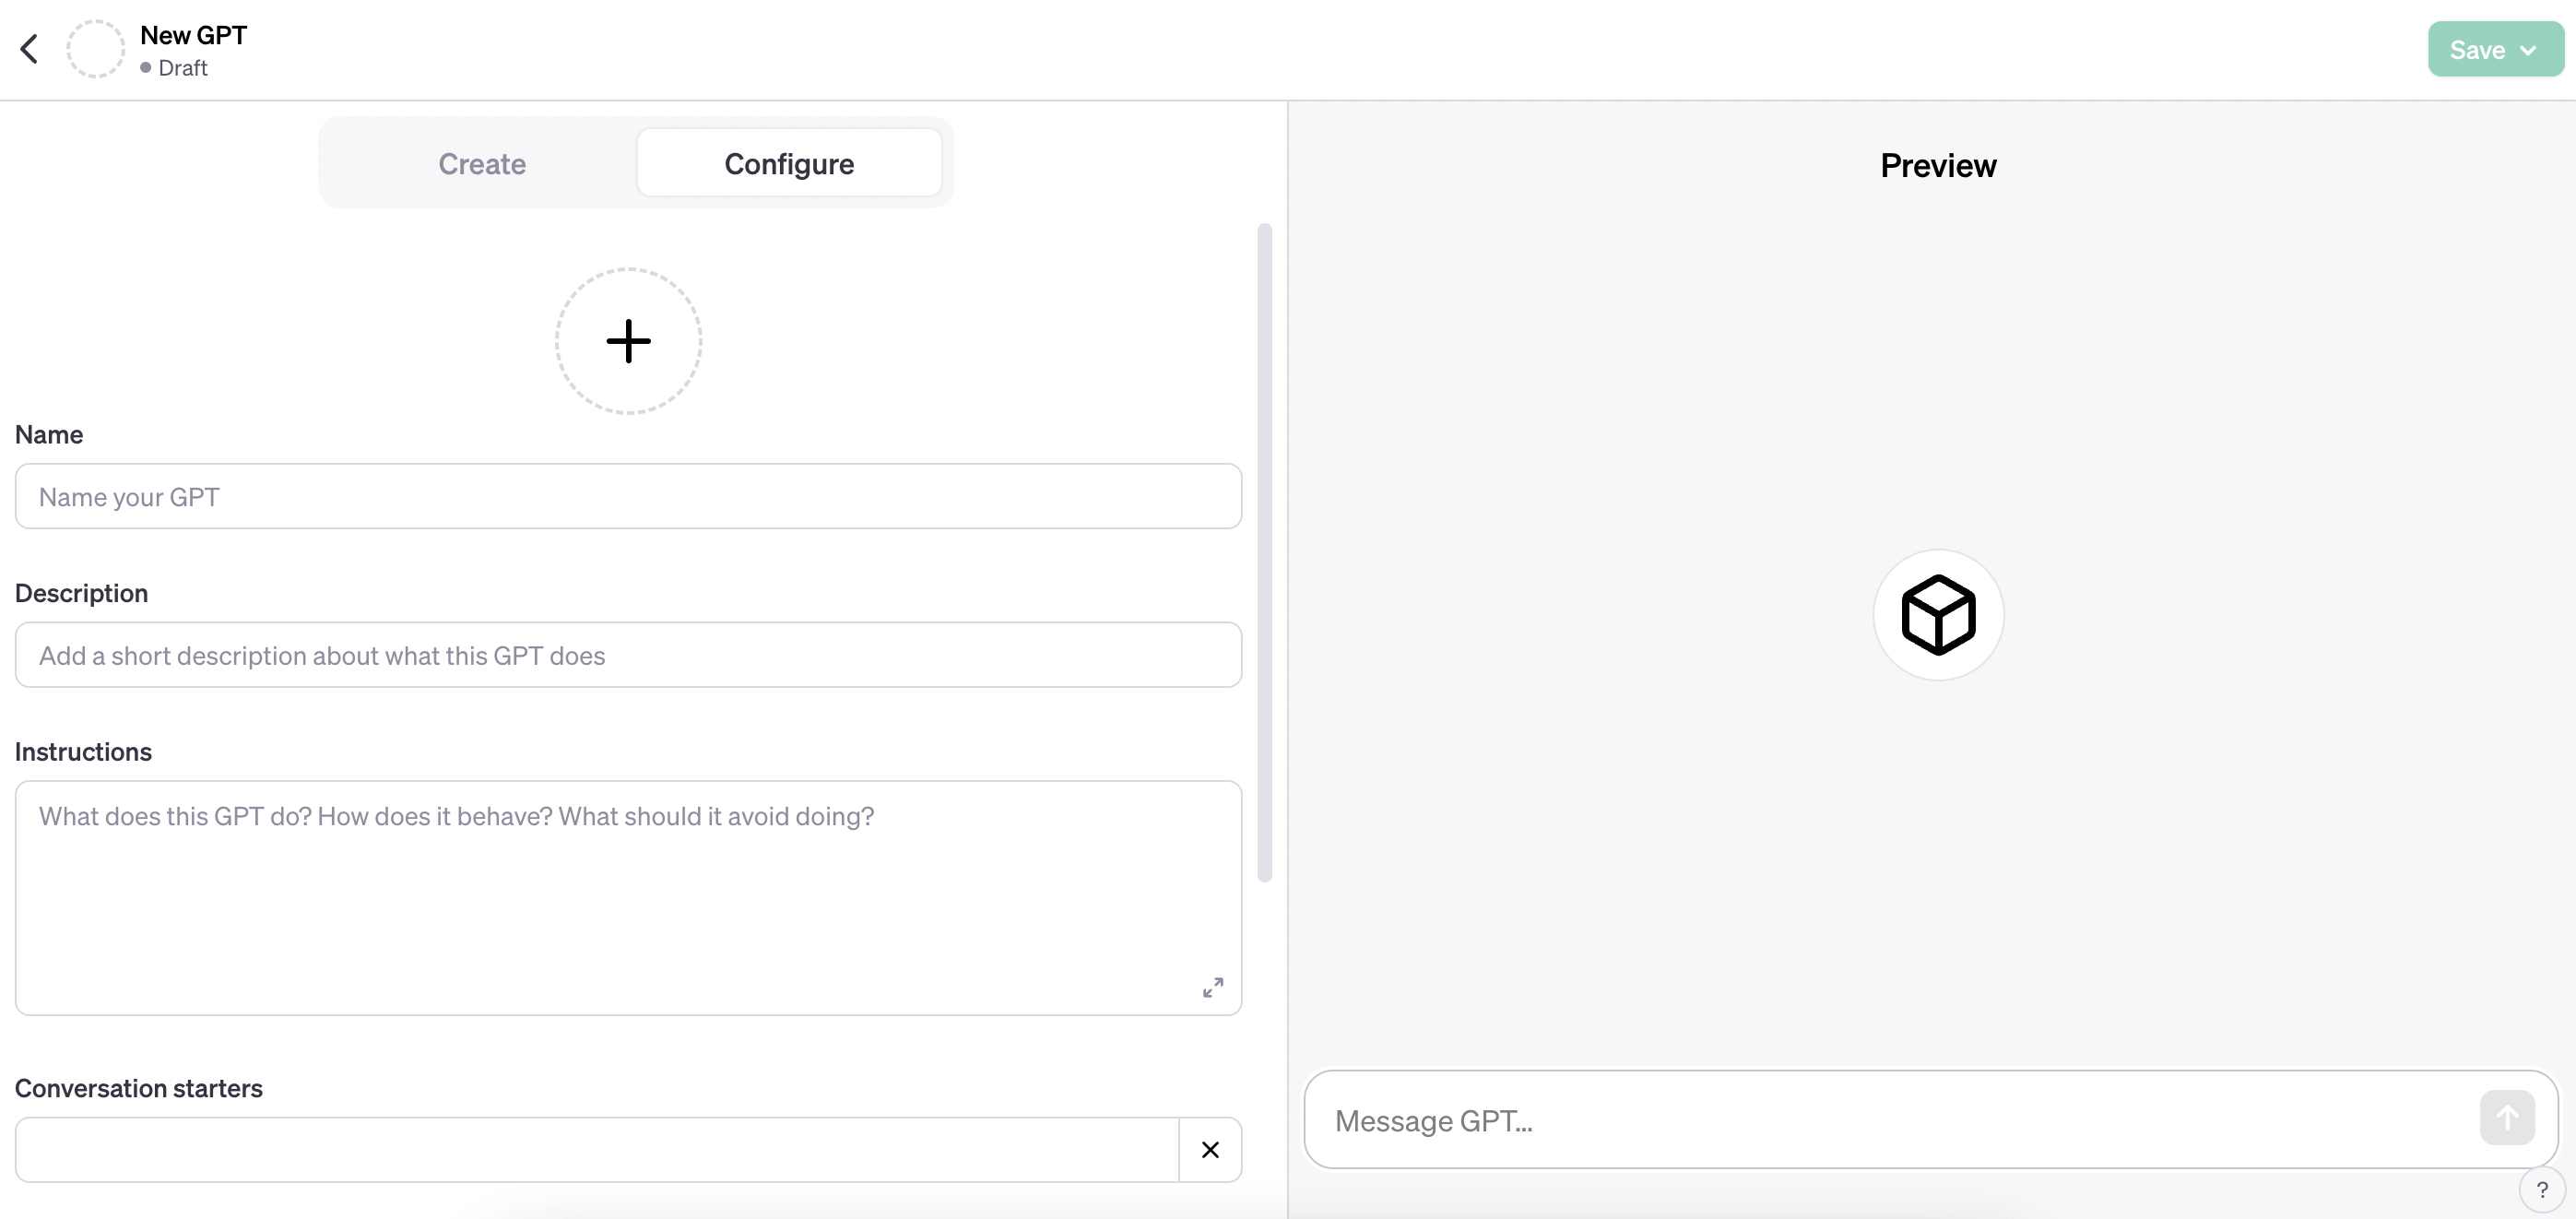Open the Save dropdown chevron

[2528, 50]
